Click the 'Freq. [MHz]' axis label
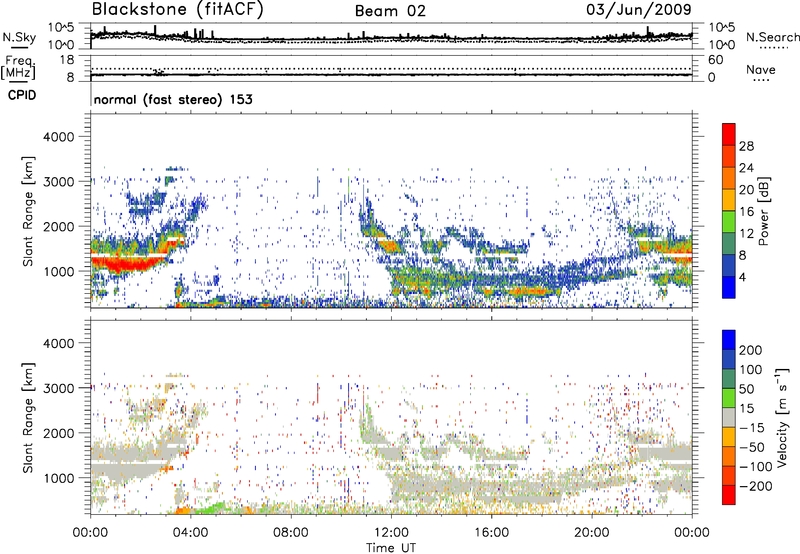The width and height of the screenshot is (800, 554). click(18, 68)
